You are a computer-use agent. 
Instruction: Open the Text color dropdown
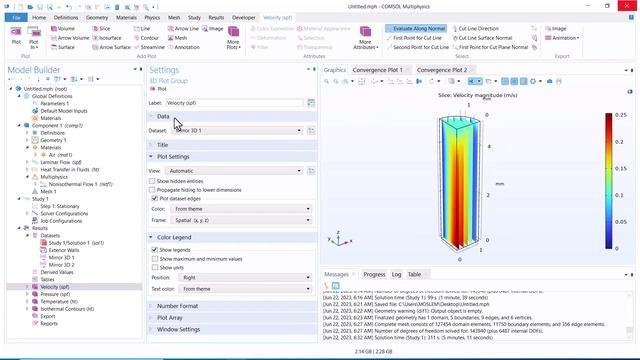(x=245, y=289)
